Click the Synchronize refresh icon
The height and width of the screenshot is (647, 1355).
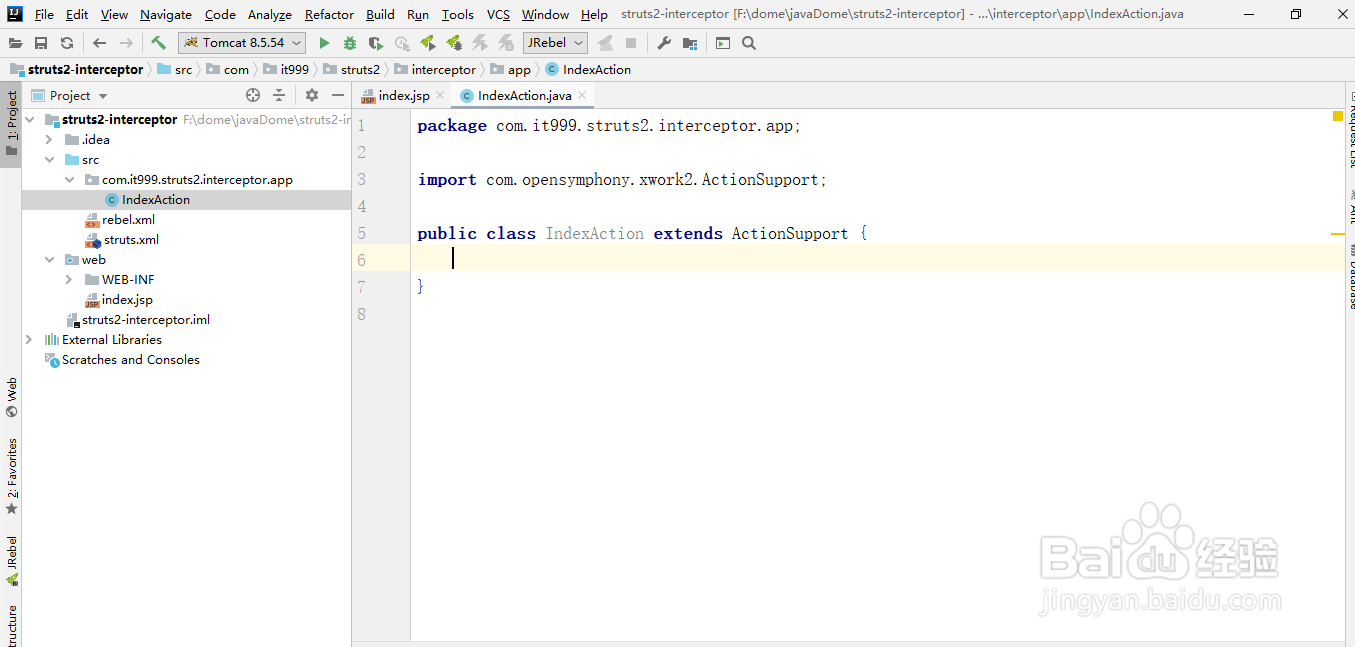click(67, 43)
